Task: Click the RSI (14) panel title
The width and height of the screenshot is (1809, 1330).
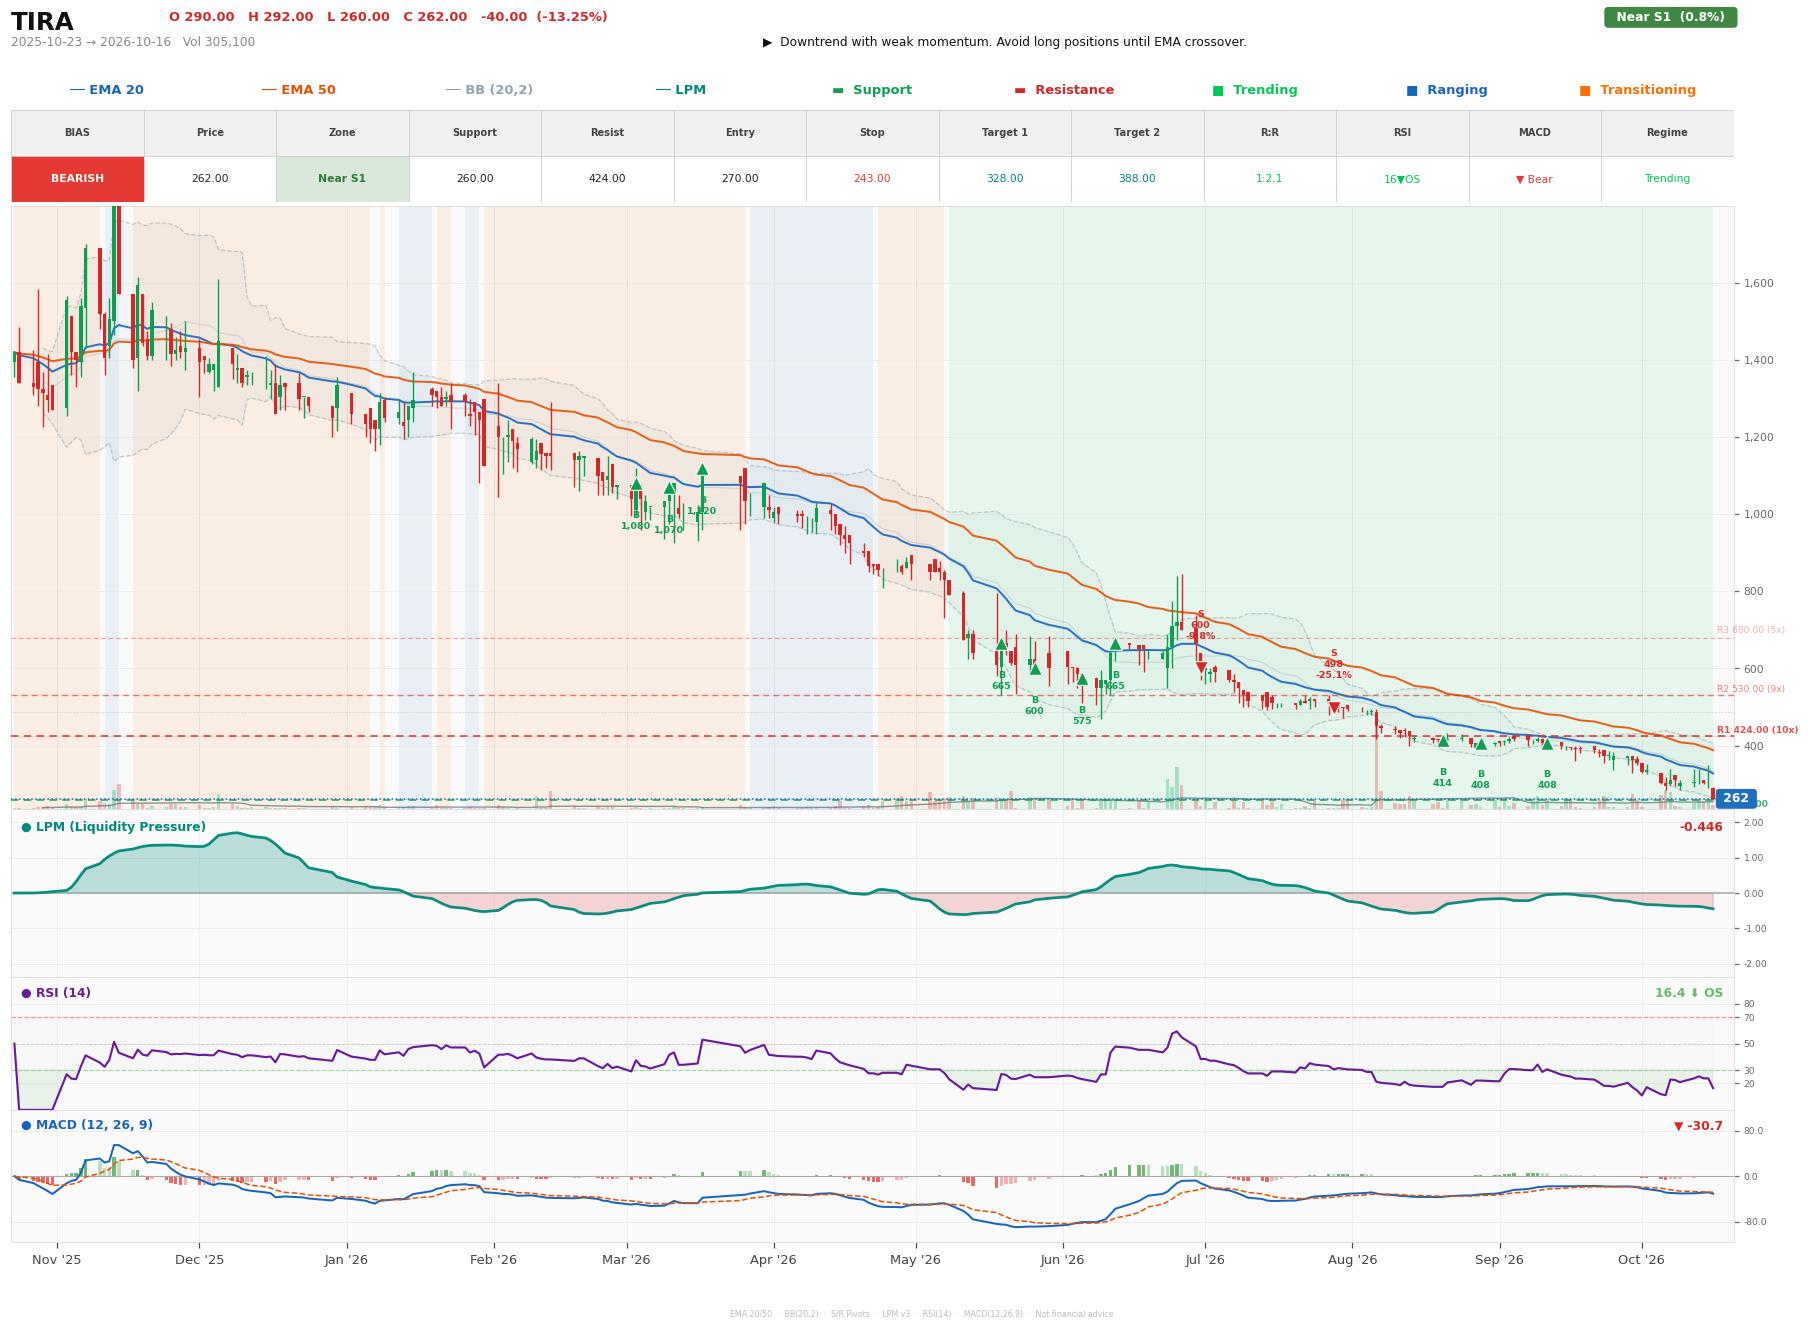Action: pos(56,993)
